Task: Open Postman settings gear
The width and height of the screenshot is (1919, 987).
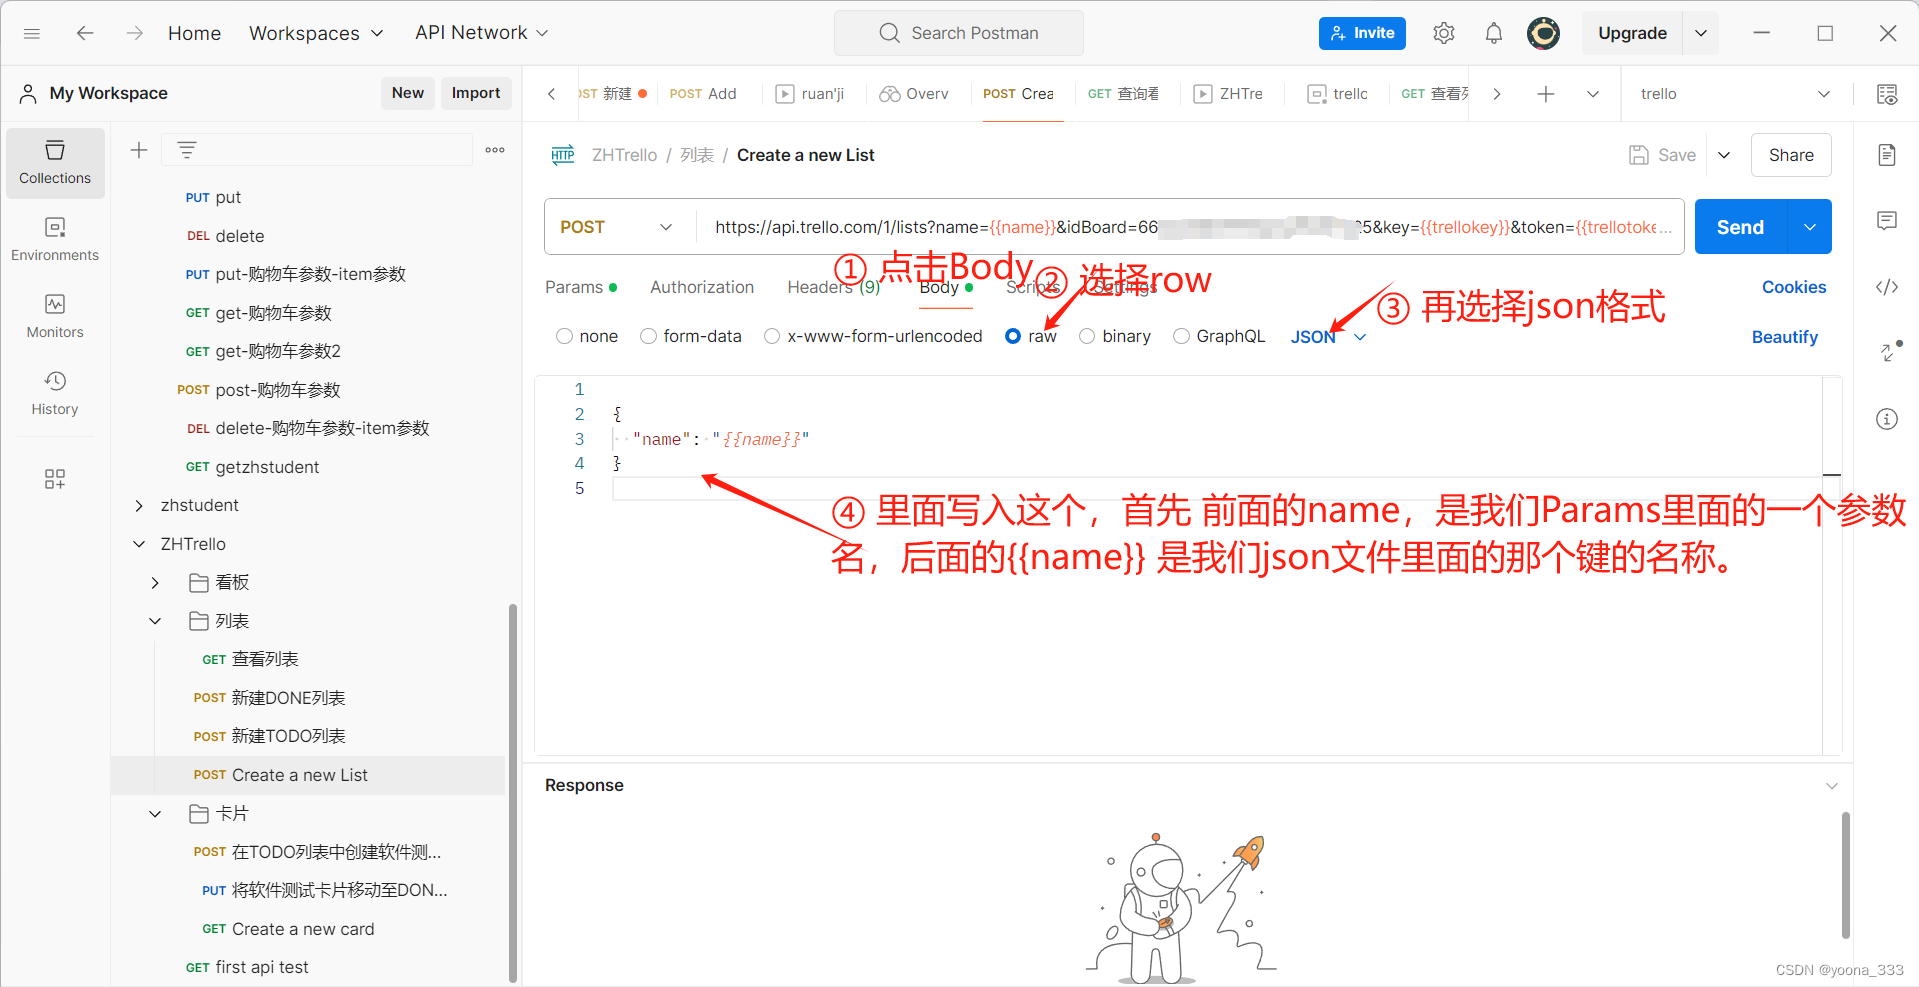Action: tap(1443, 32)
